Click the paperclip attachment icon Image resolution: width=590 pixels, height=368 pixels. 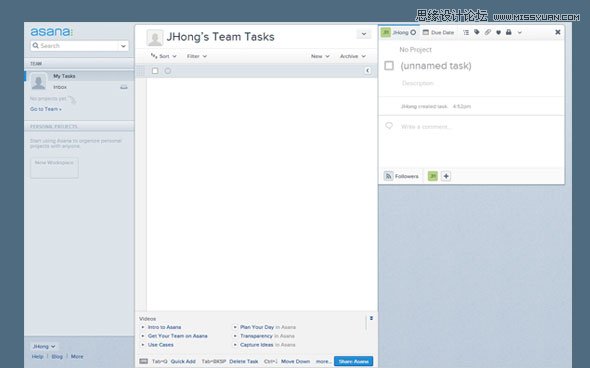488,32
